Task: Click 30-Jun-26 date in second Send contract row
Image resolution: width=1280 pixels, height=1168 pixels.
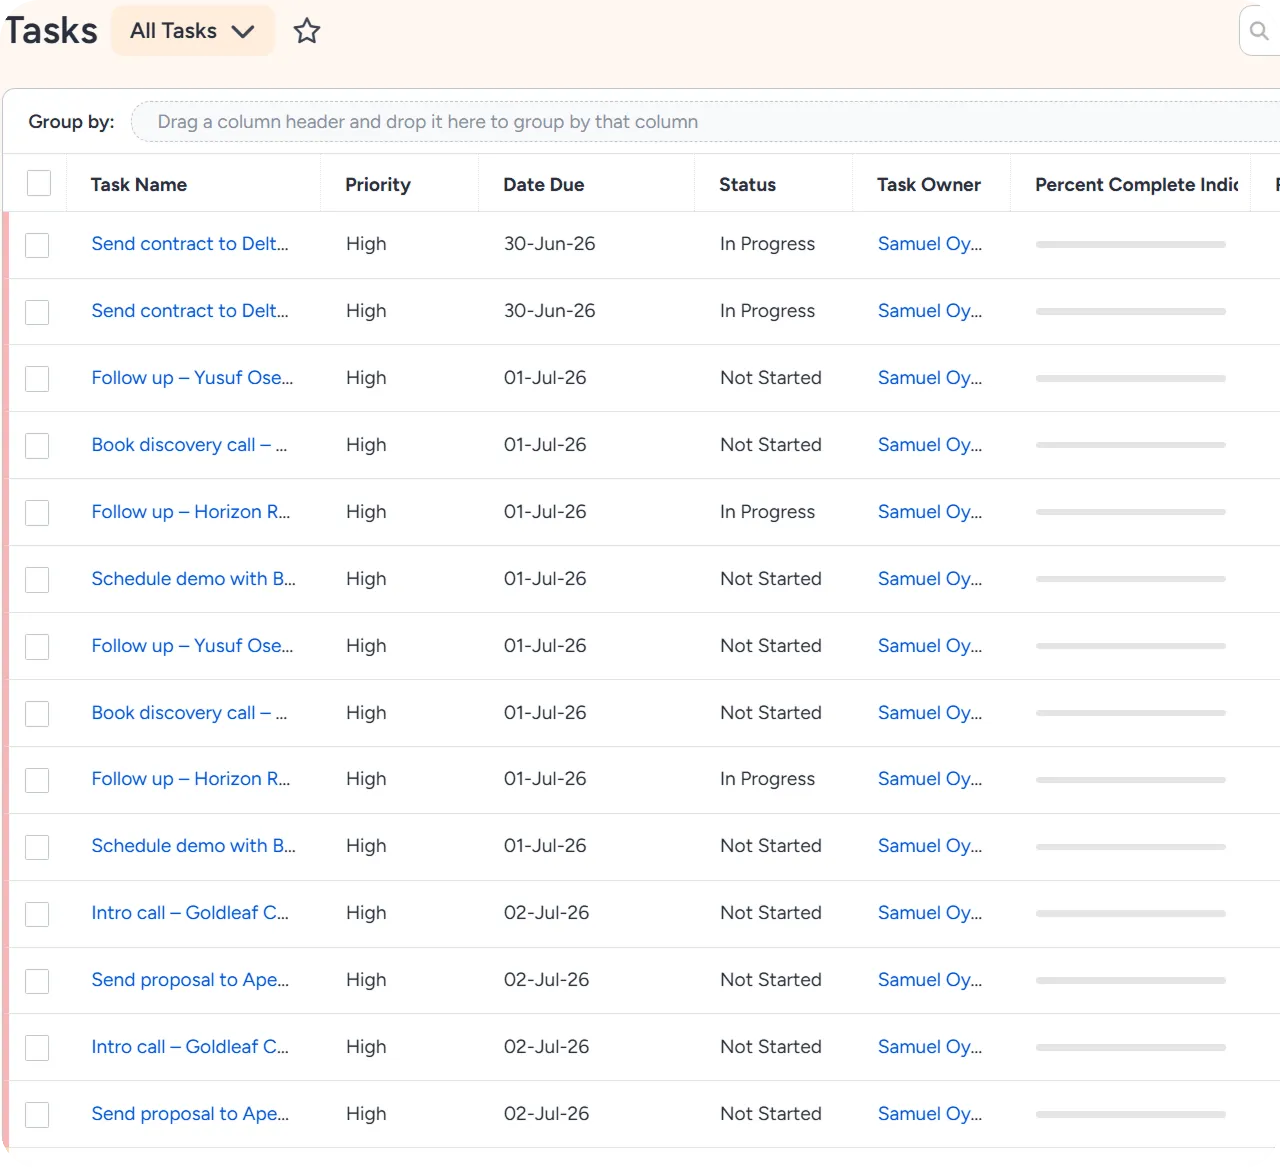Action: pyautogui.click(x=550, y=311)
